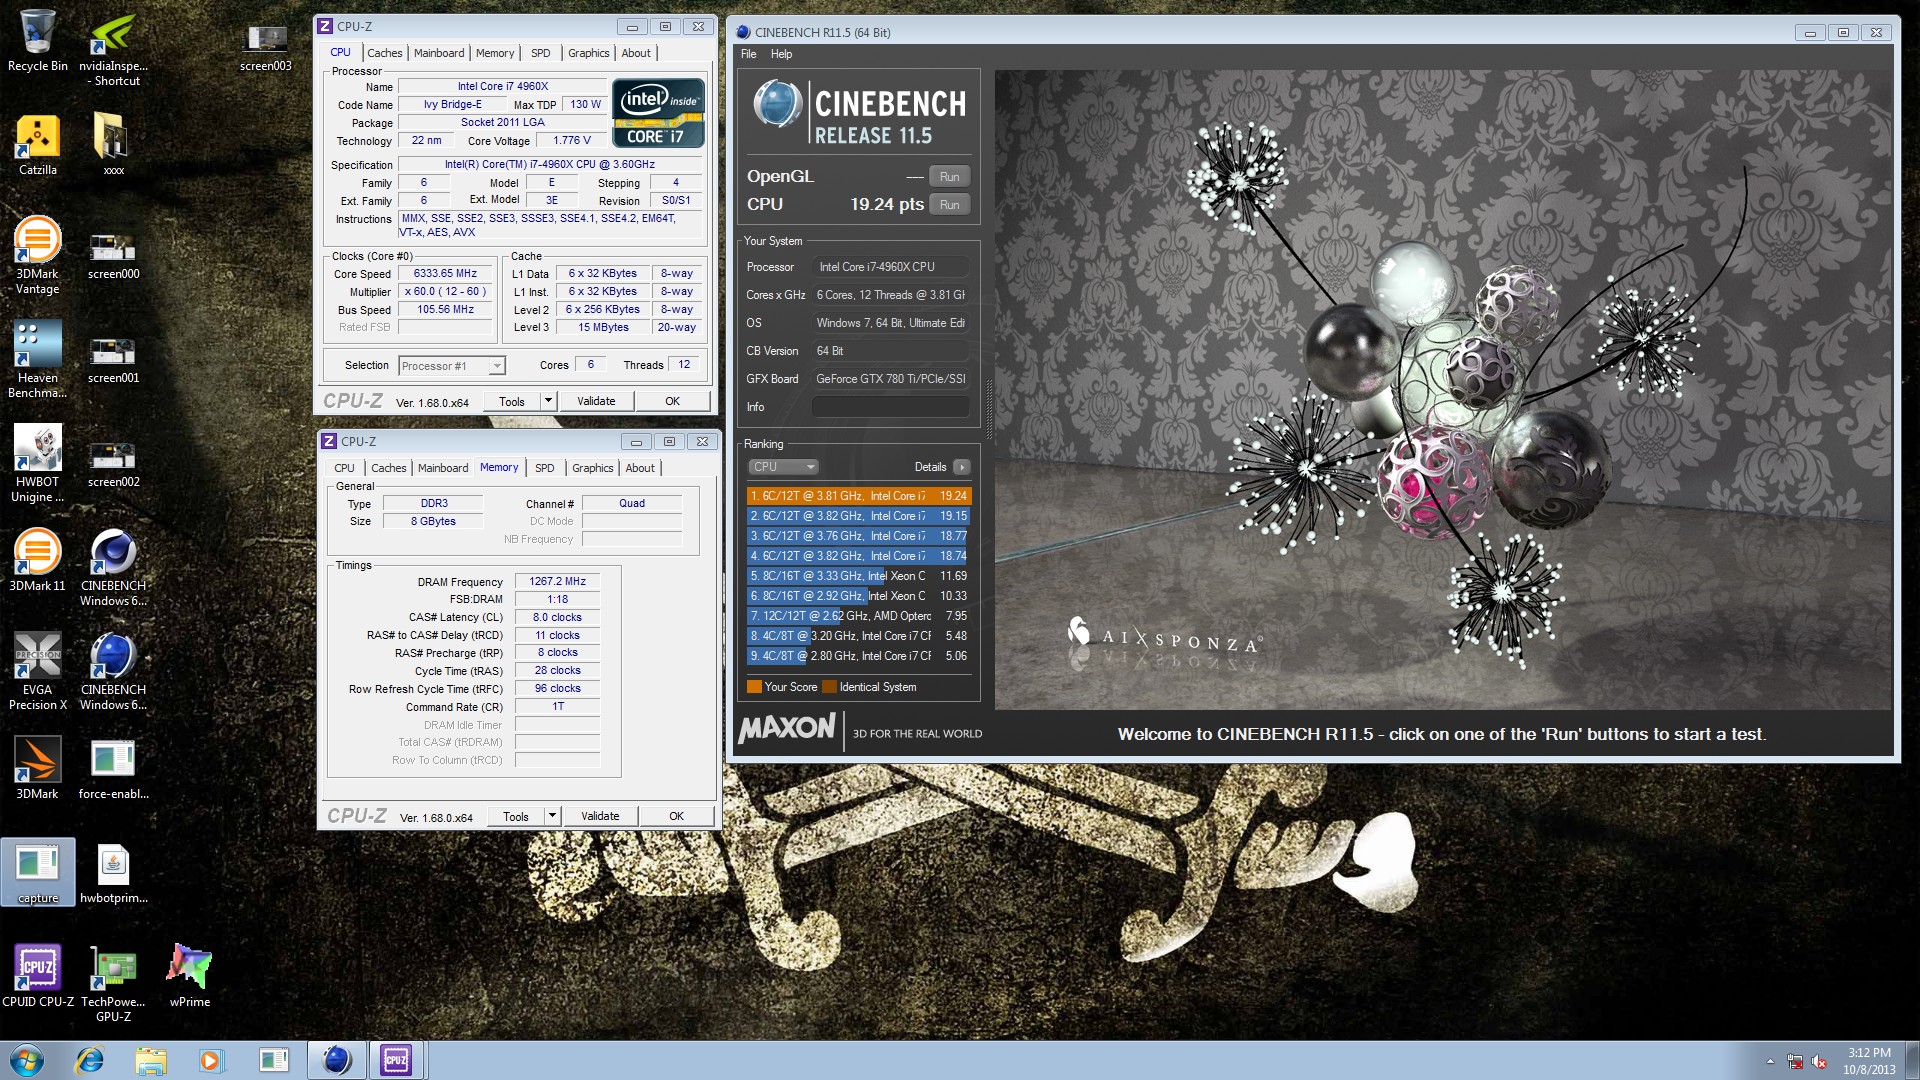
Task: Click OK in the upper CPU-Z window
Action: [x=672, y=401]
